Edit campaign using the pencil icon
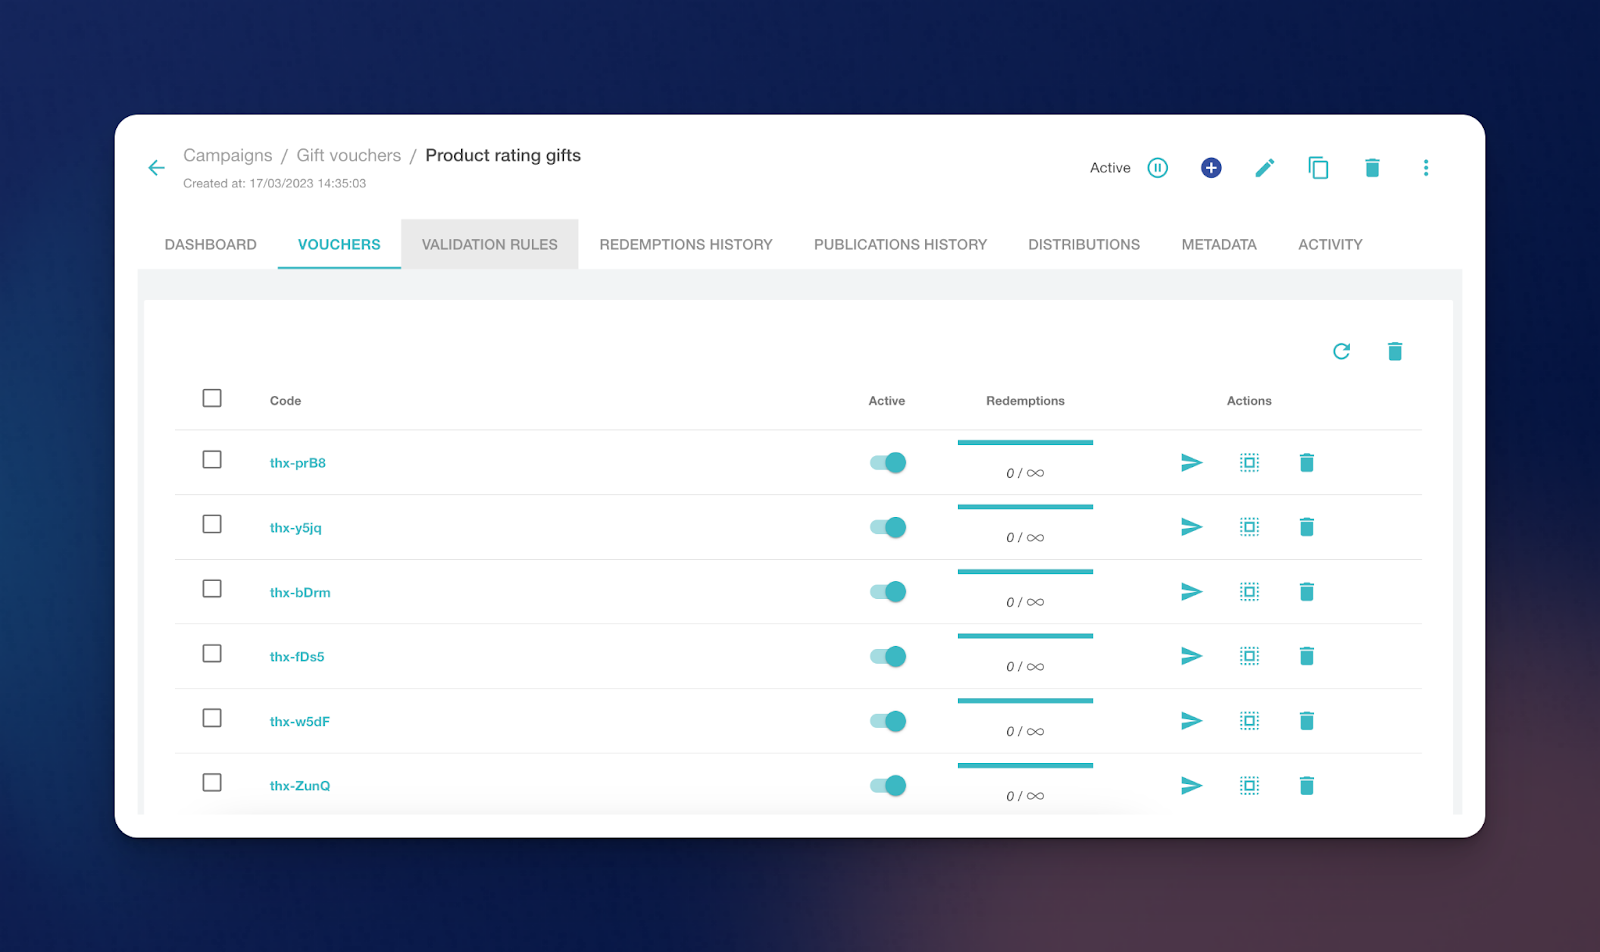The height and width of the screenshot is (952, 1600). click(x=1264, y=168)
